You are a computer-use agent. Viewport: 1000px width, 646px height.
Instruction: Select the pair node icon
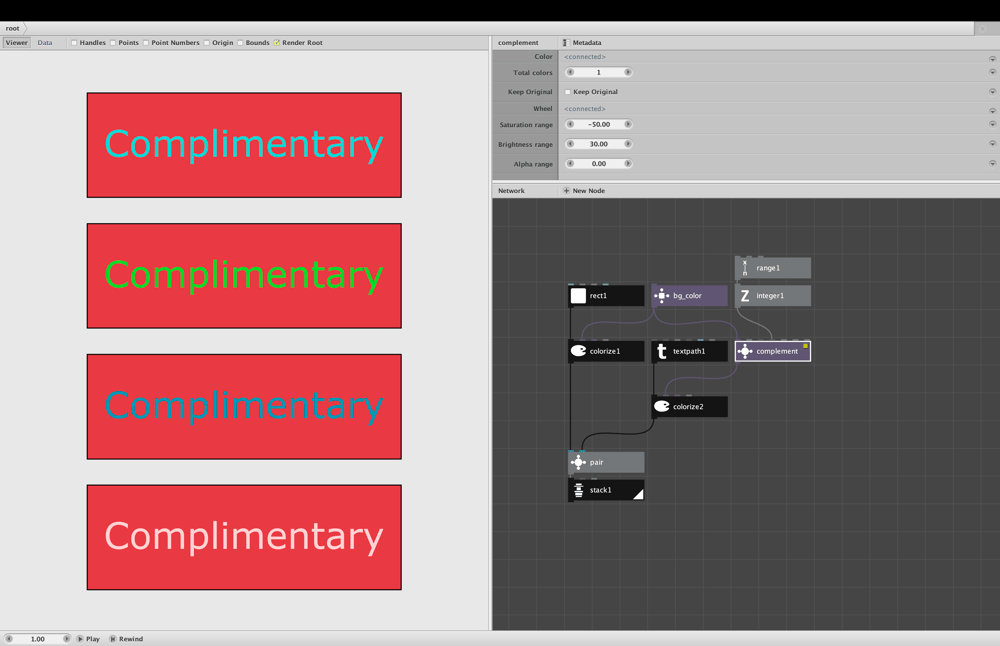(x=578, y=462)
